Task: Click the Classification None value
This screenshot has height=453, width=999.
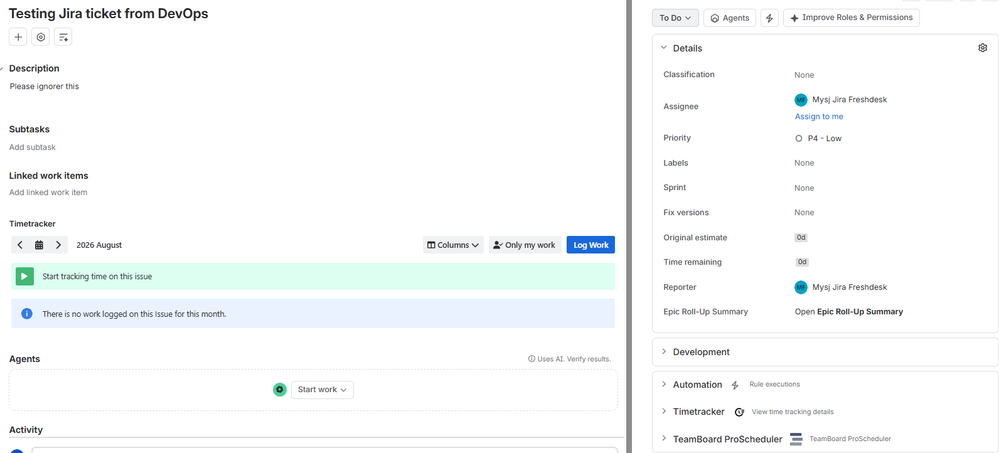Action: [x=804, y=75]
